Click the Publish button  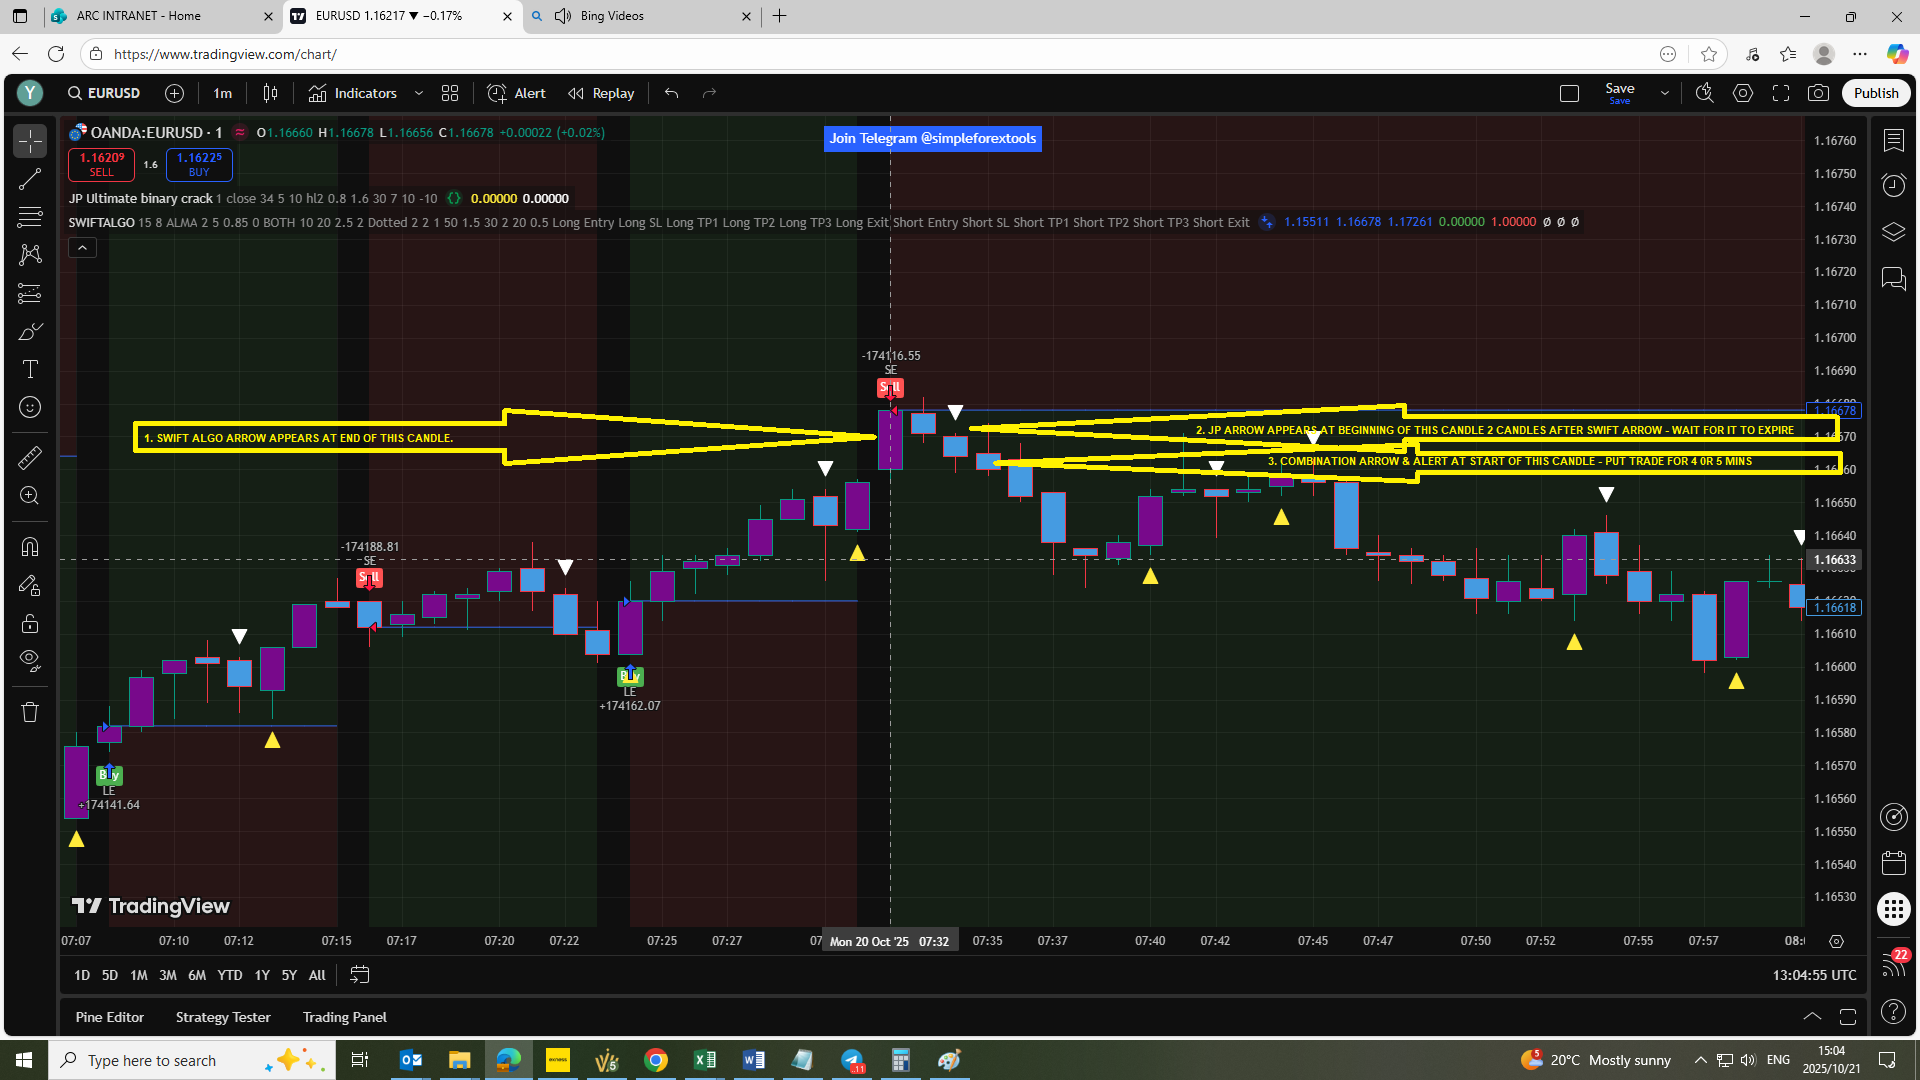click(1875, 93)
